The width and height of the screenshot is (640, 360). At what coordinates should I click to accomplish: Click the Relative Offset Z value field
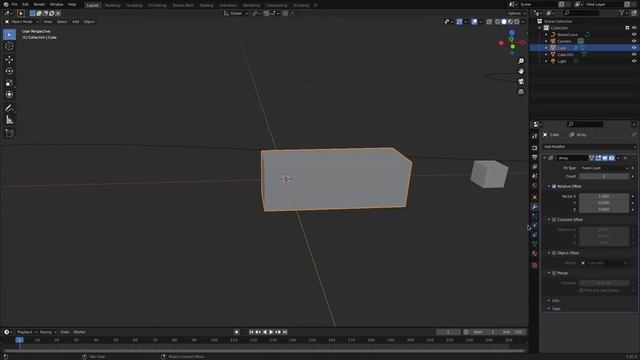pyautogui.click(x=604, y=209)
